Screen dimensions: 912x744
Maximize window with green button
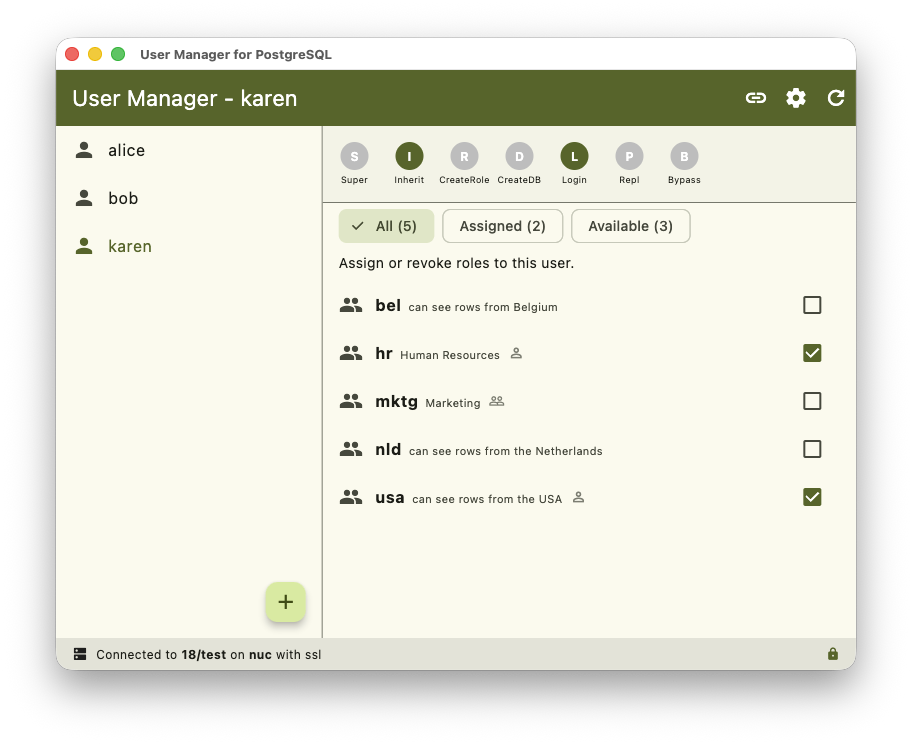pyautogui.click(x=118, y=54)
